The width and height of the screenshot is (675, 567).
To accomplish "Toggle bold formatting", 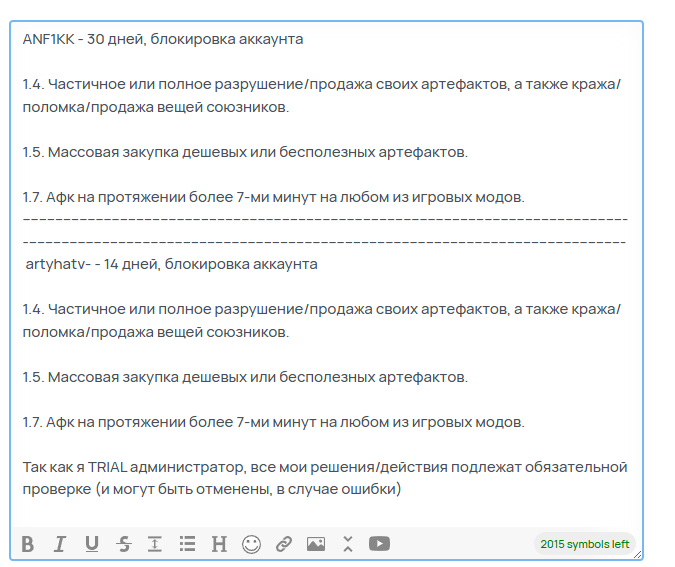I will [28, 544].
